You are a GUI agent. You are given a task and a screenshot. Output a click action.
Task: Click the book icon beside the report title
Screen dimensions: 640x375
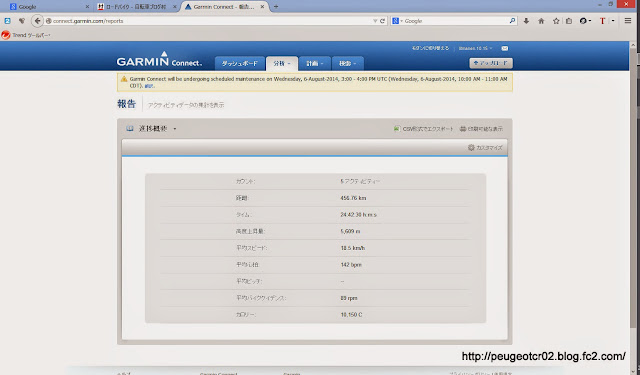[130, 129]
